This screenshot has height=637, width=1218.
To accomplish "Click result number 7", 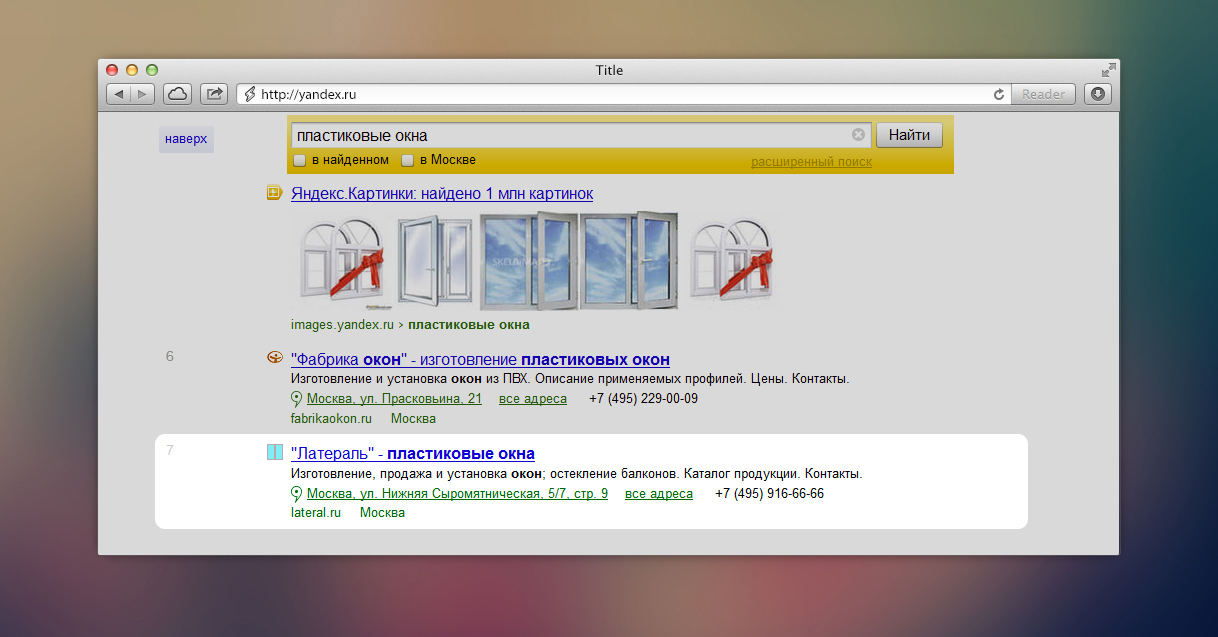I will click(170, 450).
